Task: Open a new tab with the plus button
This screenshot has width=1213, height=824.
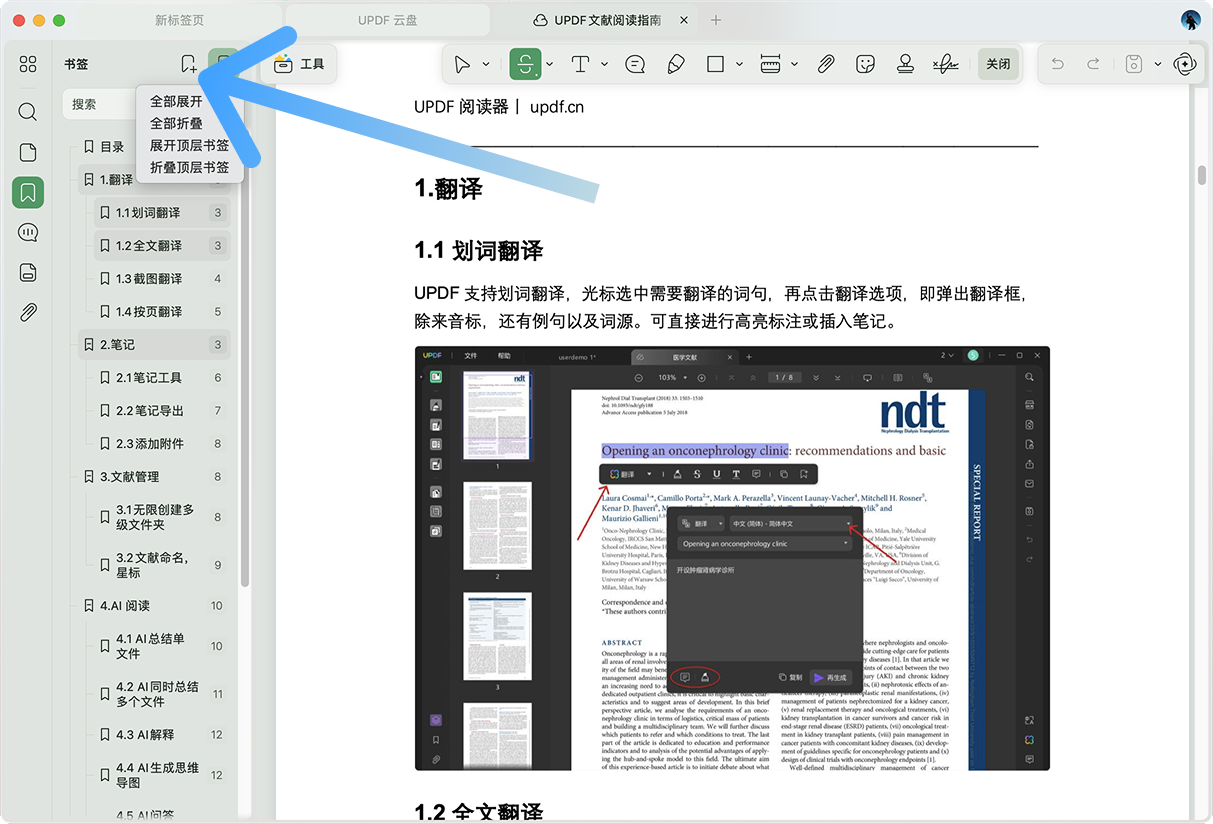Action: coord(716,20)
